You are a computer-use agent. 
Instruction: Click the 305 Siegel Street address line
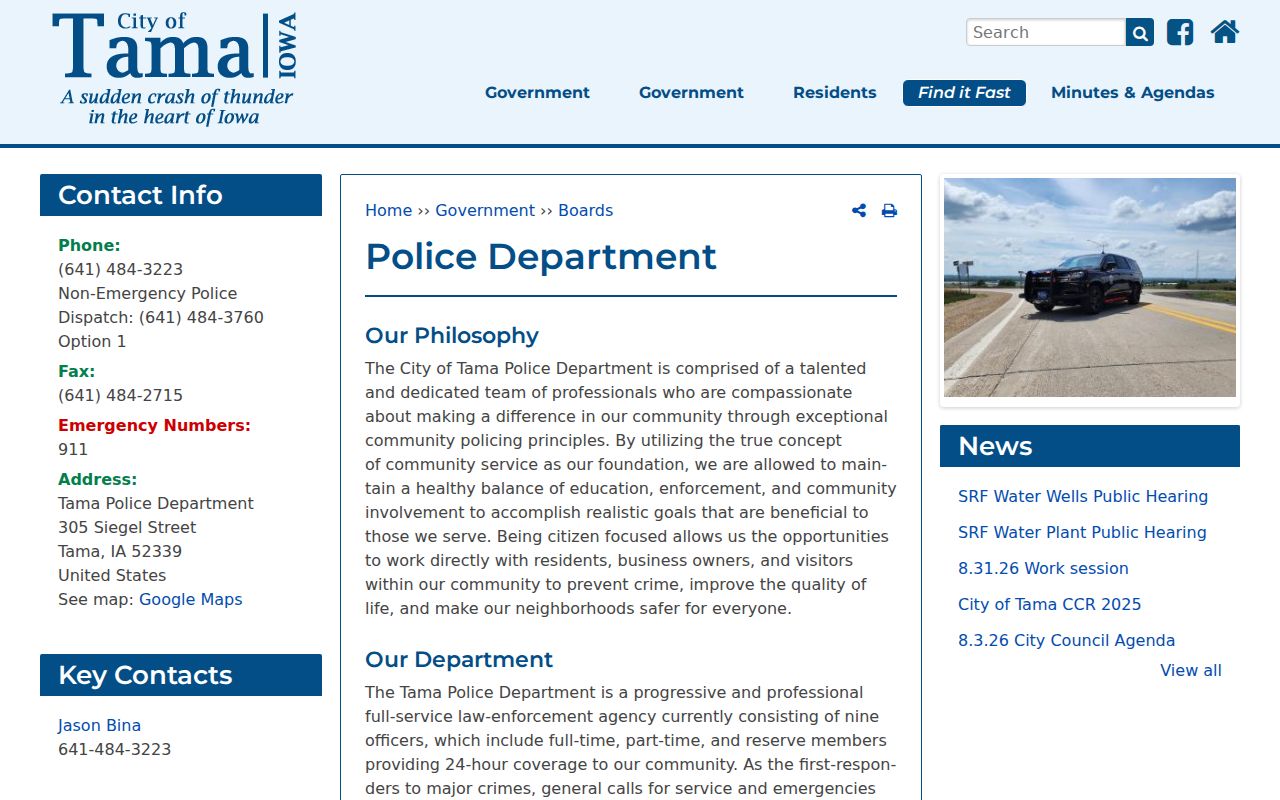[x=127, y=527]
